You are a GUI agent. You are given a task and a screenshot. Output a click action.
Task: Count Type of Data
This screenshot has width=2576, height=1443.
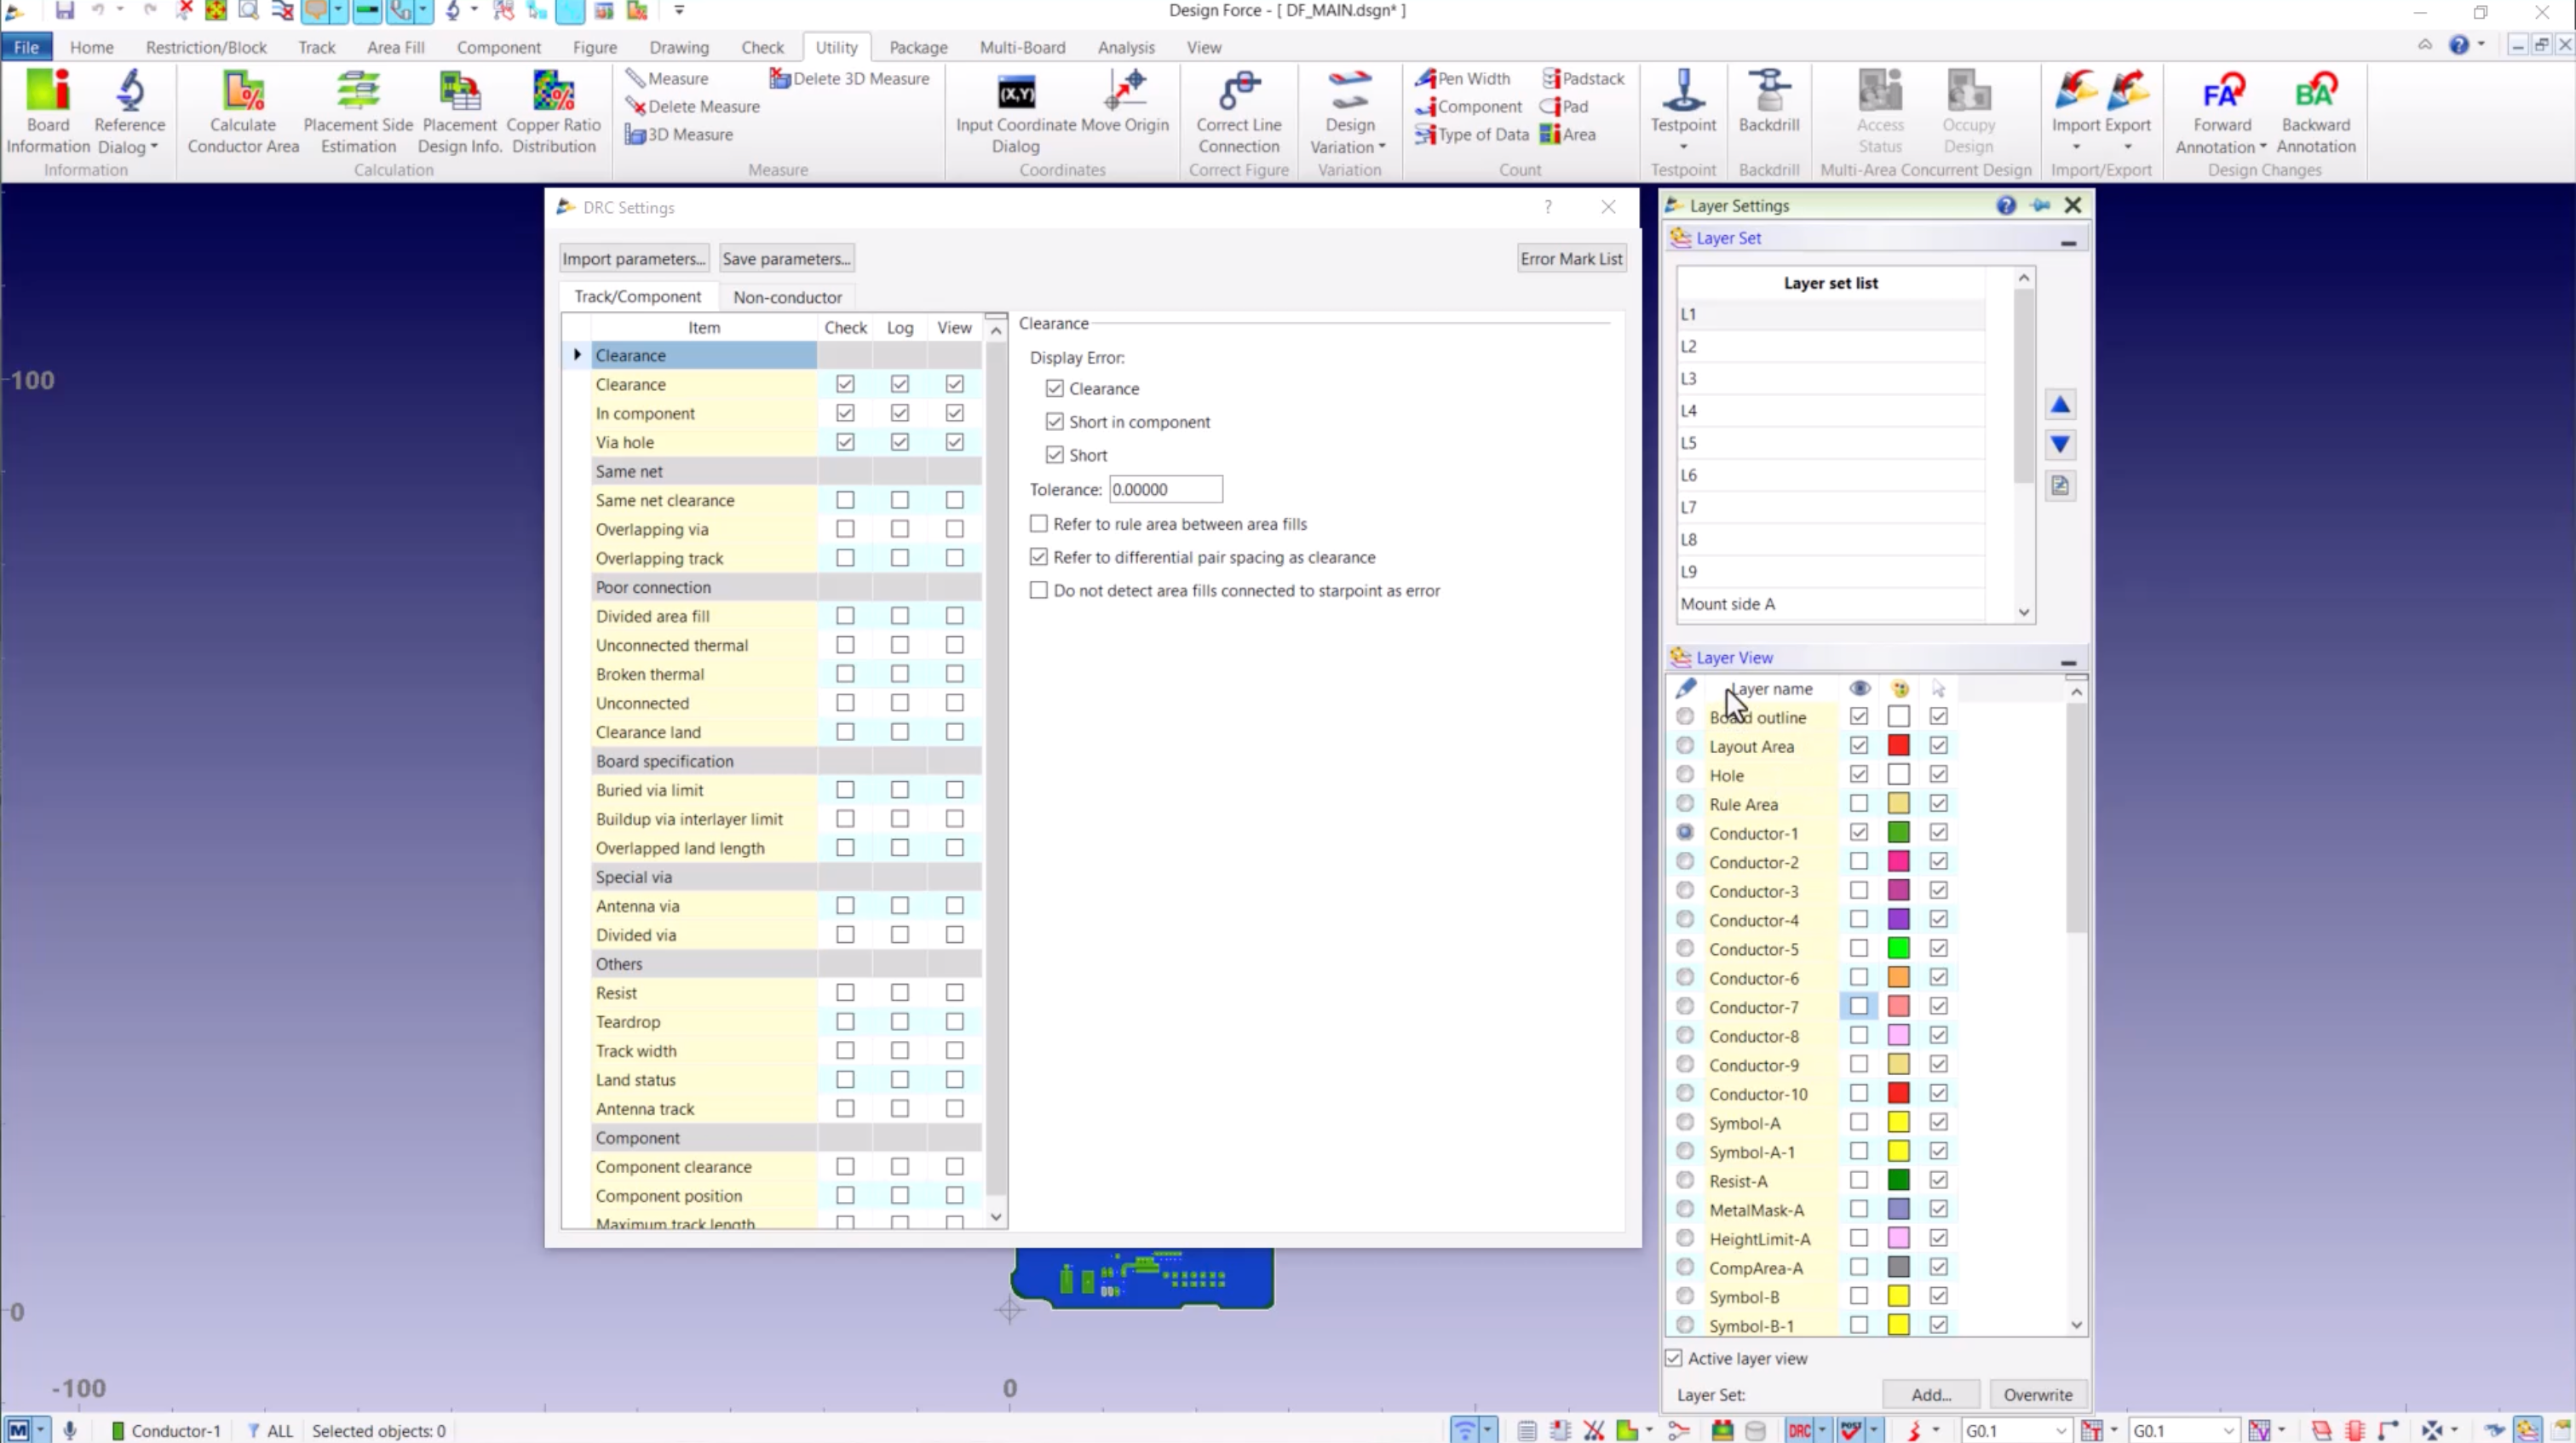(x=1472, y=134)
